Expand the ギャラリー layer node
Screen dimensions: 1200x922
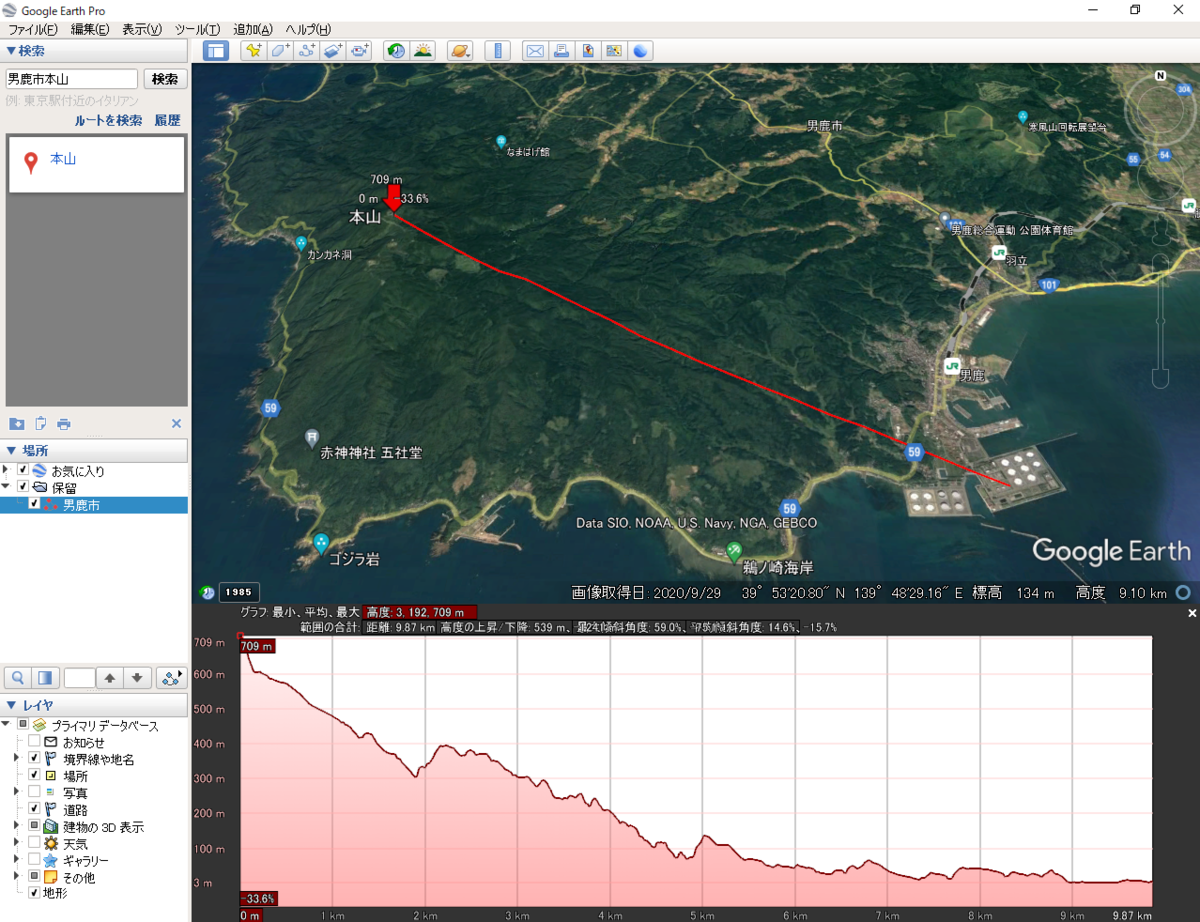click(16, 860)
